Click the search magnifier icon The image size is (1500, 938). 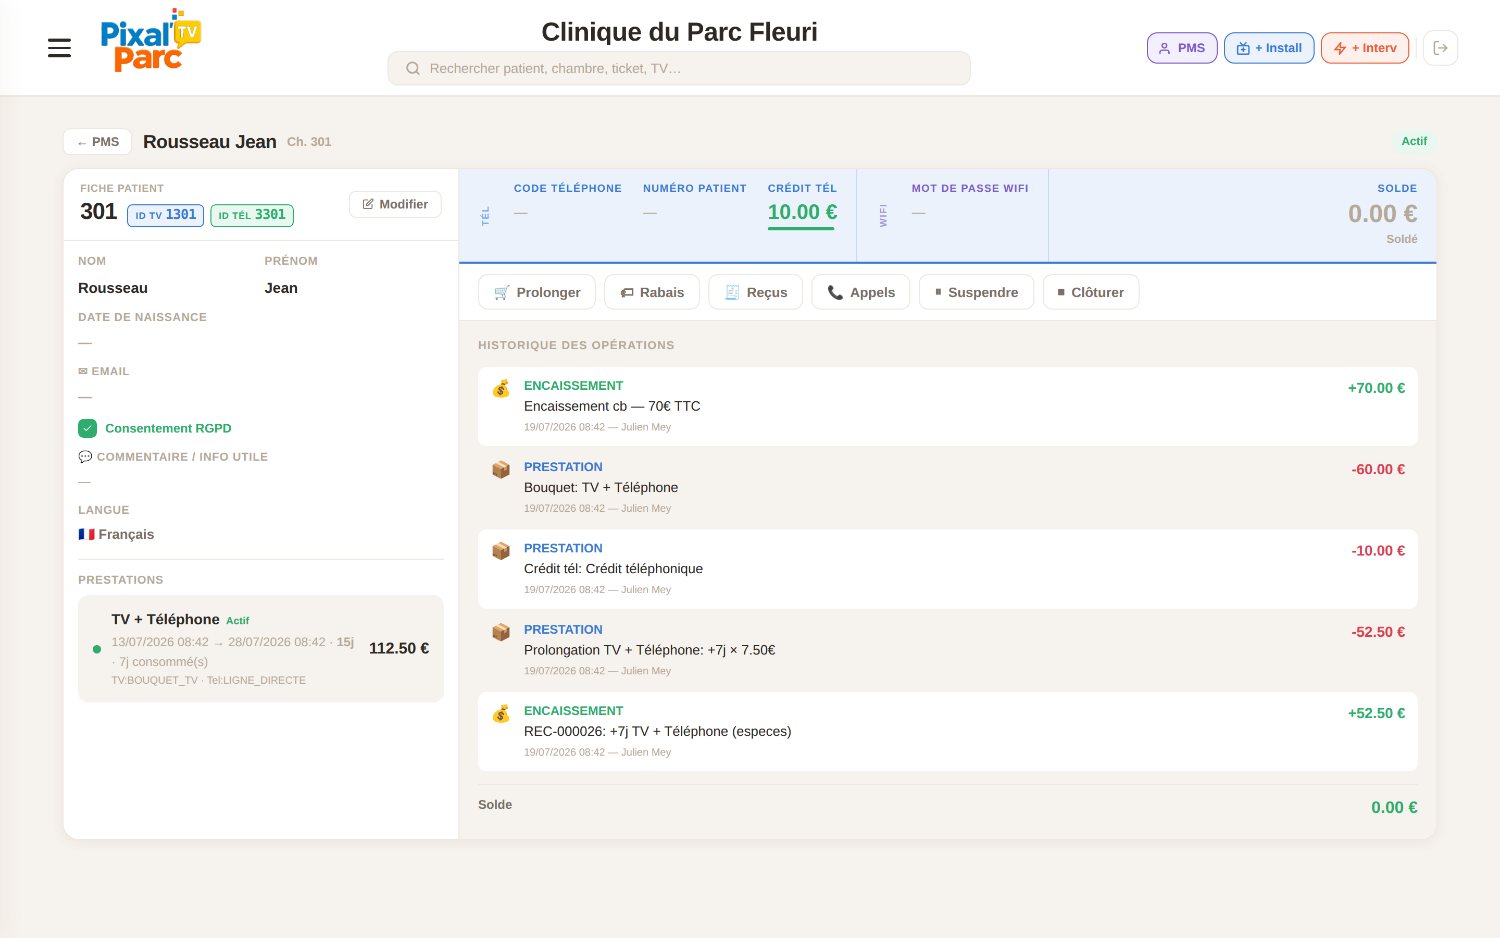(412, 69)
